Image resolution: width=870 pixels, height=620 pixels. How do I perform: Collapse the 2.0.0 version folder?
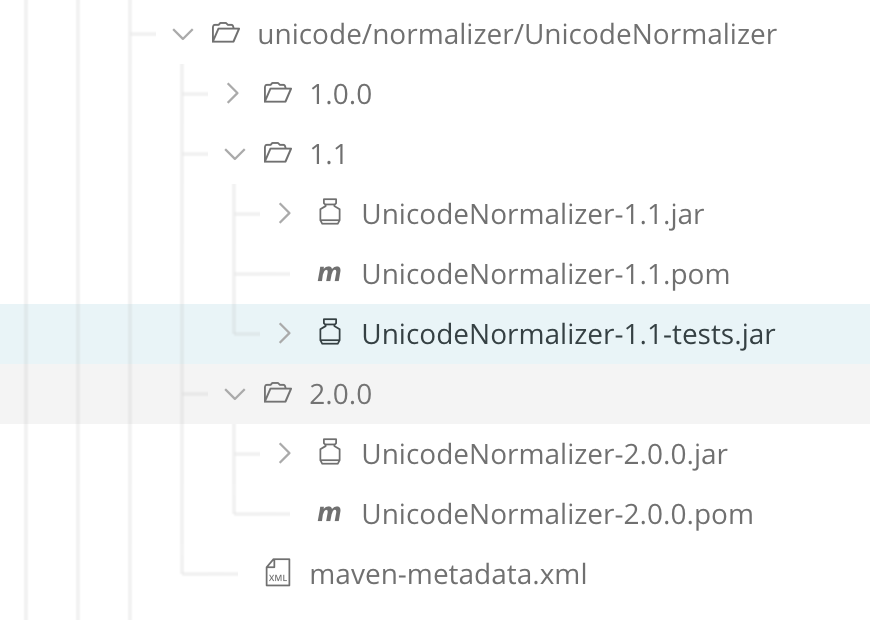coord(234,393)
